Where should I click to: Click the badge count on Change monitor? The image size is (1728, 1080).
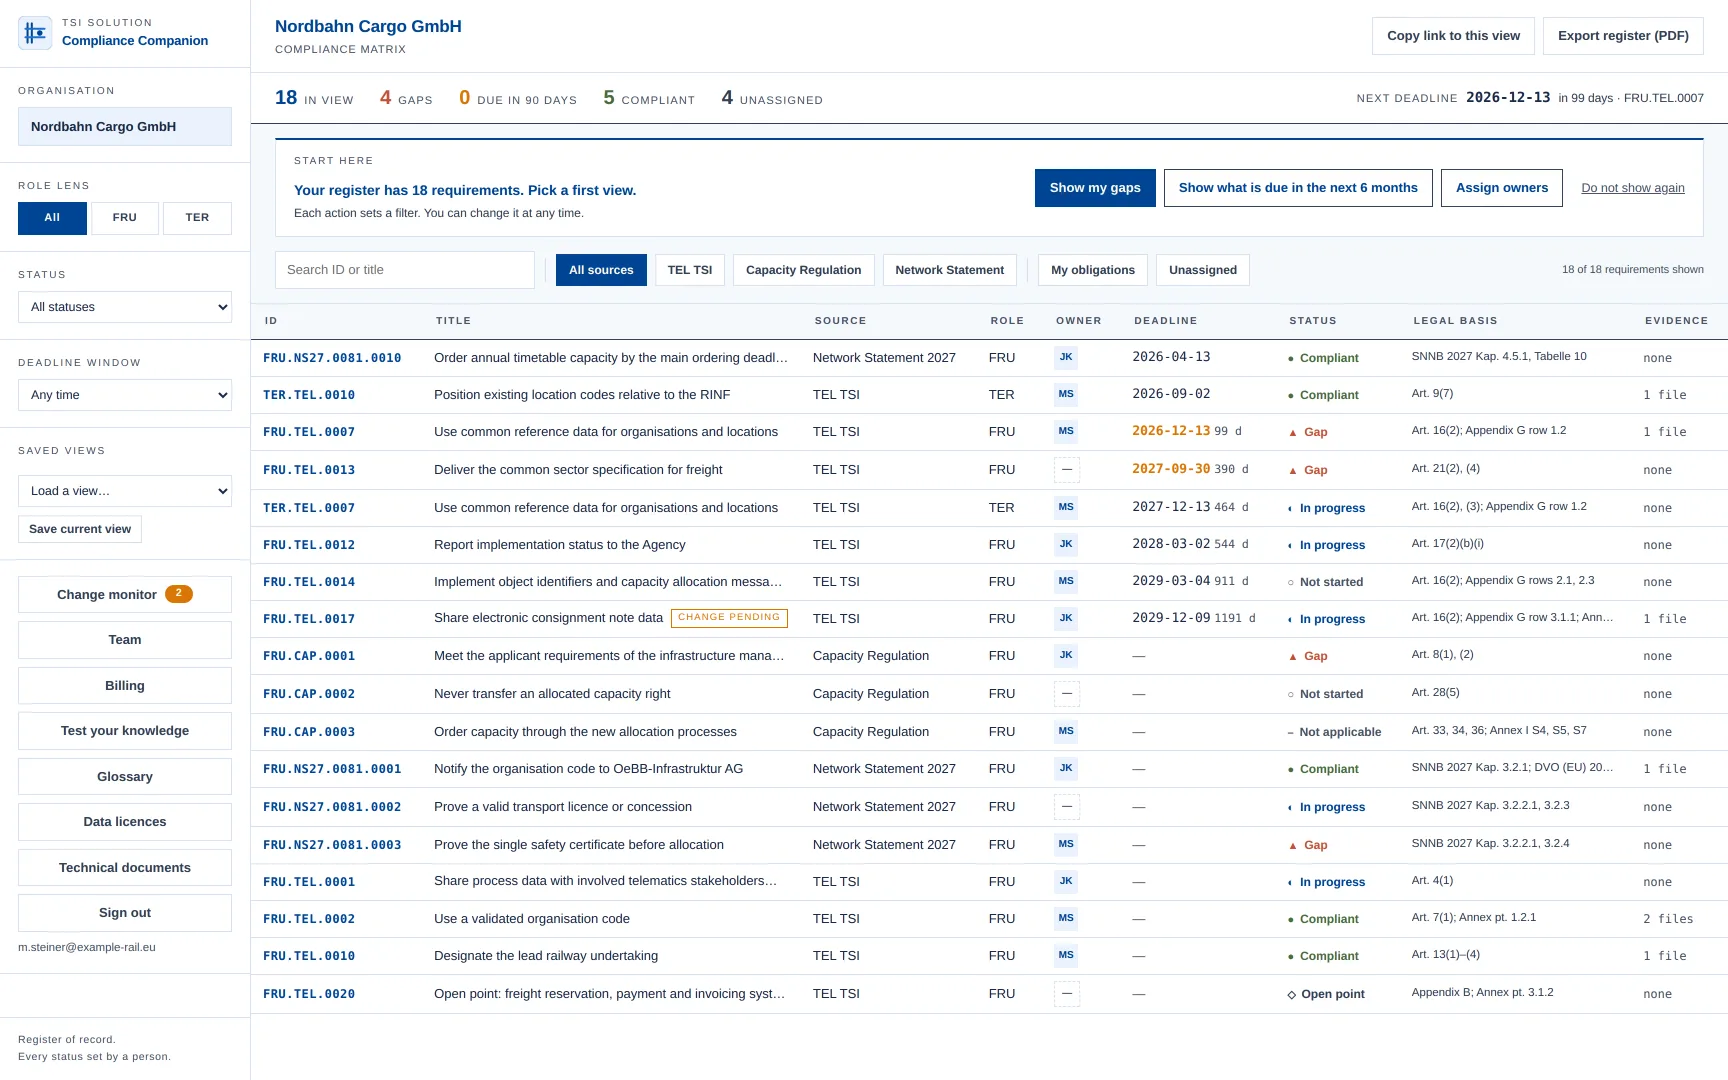pyautogui.click(x=179, y=594)
